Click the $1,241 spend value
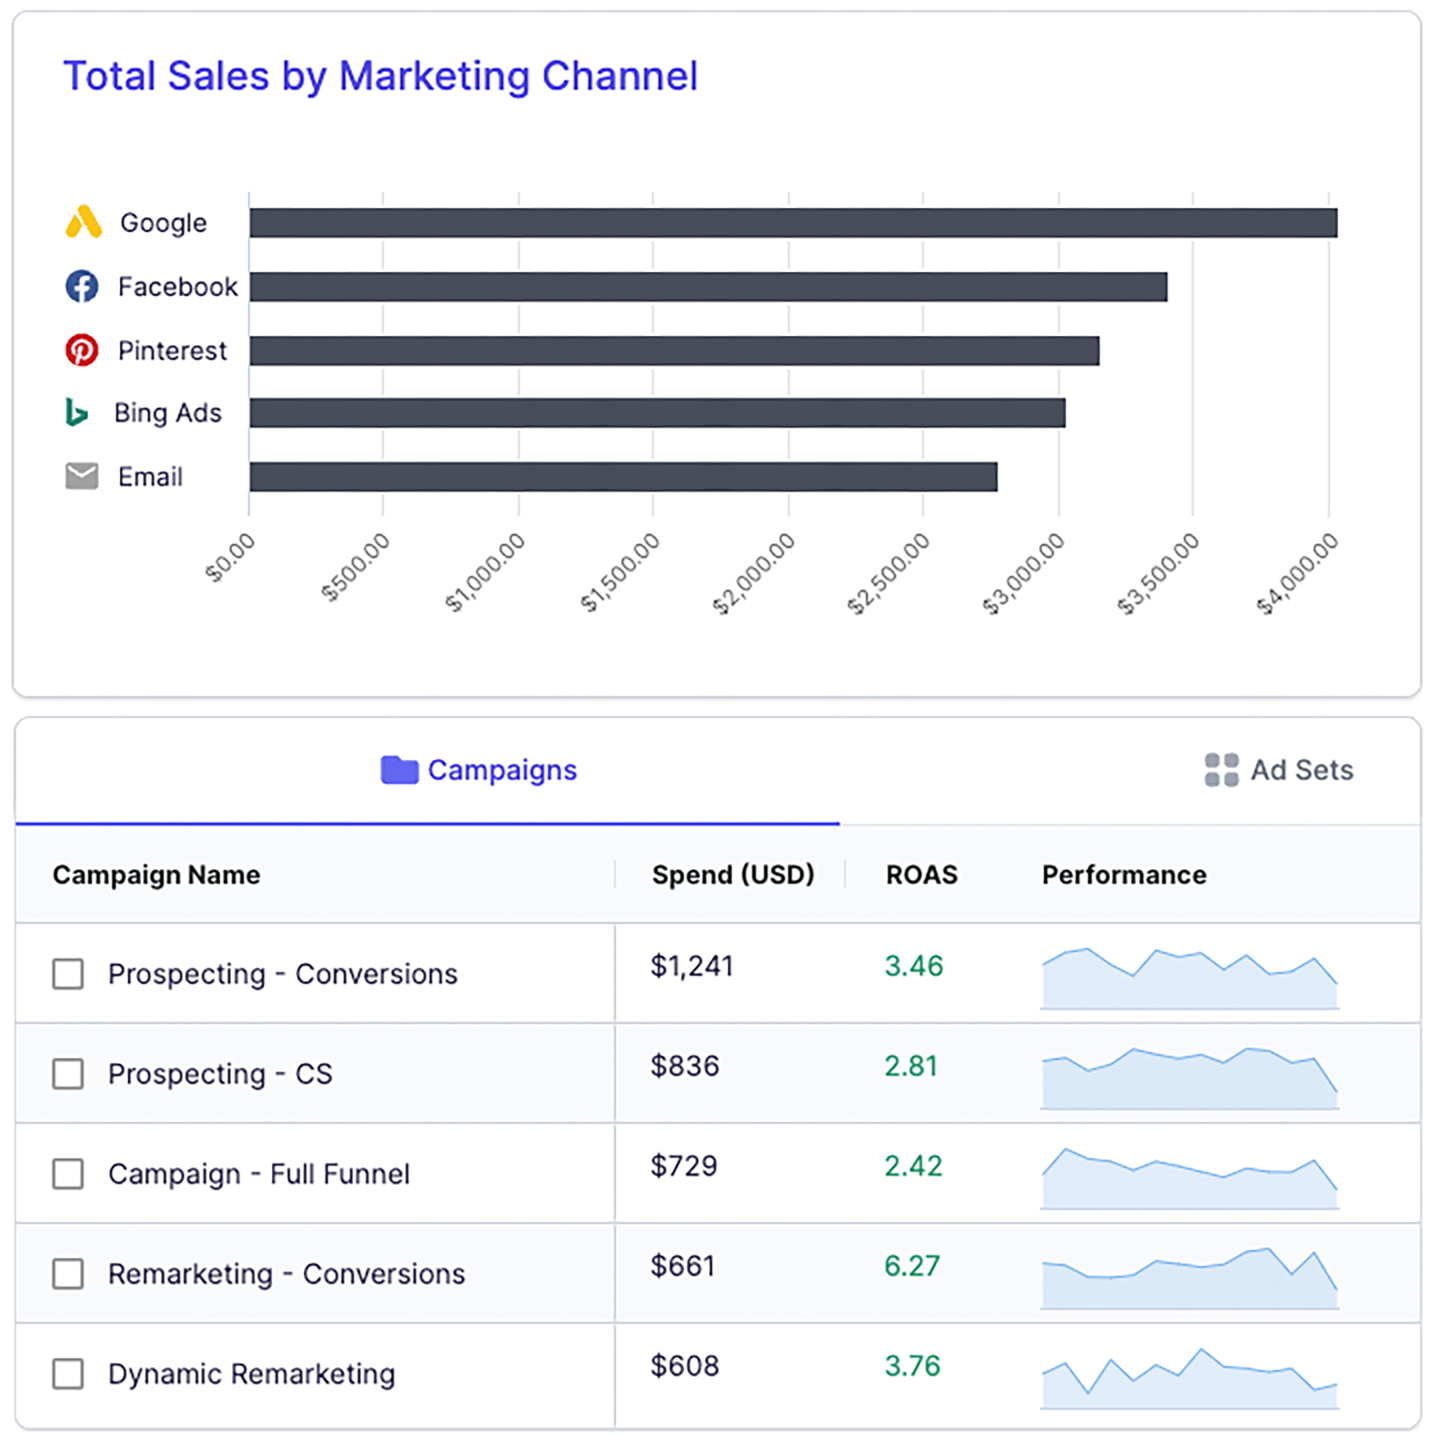The height and width of the screenshot is (1448, 1438). click(692, 966)
